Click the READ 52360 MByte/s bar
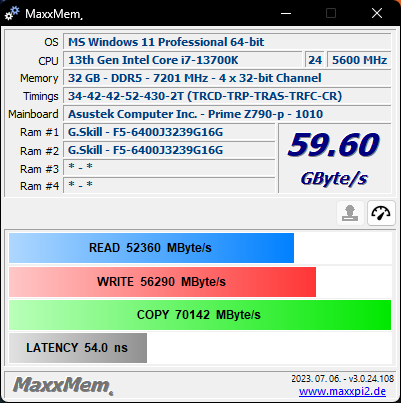 [x=151, y=248]
